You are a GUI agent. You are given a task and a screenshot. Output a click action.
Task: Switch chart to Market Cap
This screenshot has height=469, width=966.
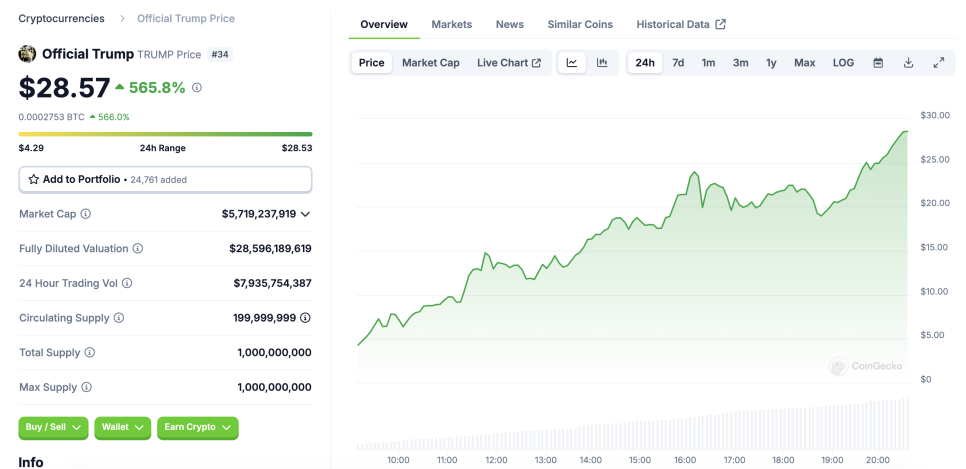coord(431,63)
